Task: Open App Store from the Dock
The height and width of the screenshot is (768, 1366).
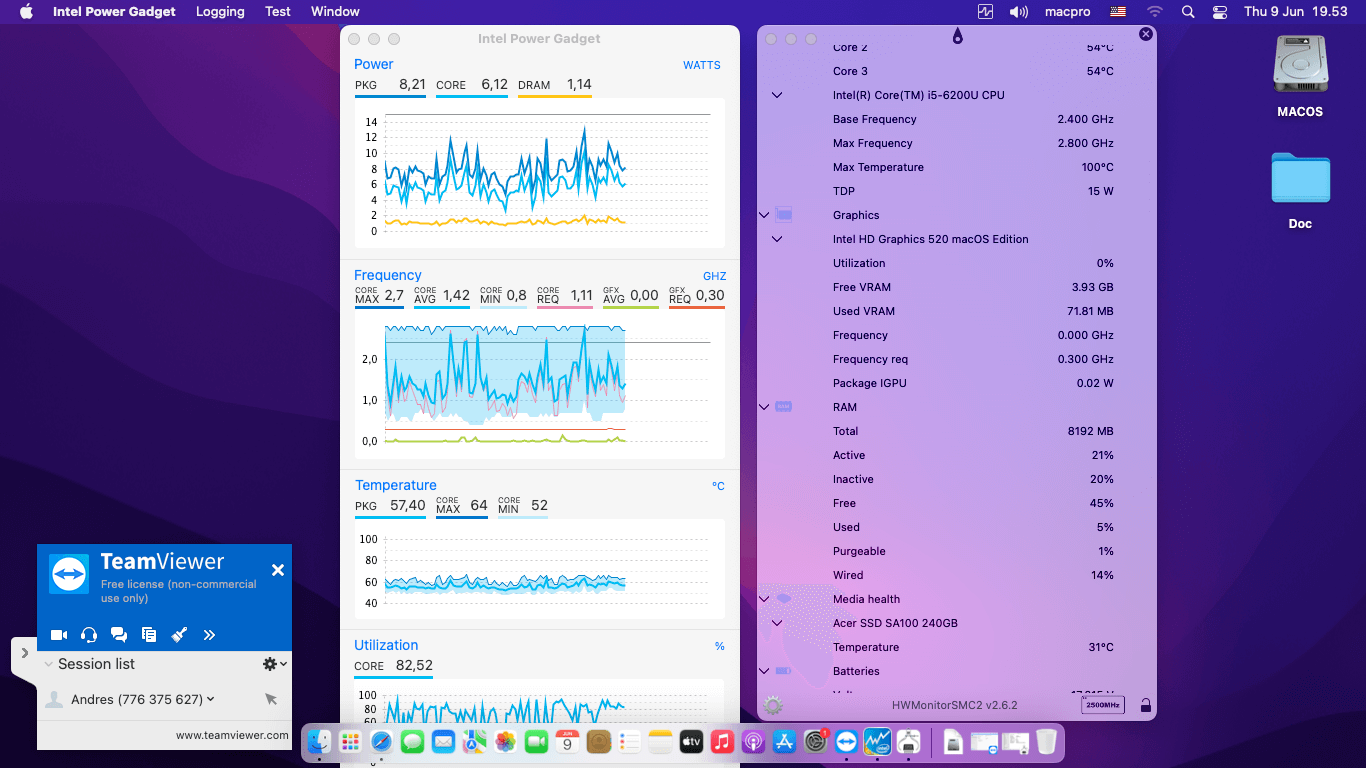Action: pos(784,741)
